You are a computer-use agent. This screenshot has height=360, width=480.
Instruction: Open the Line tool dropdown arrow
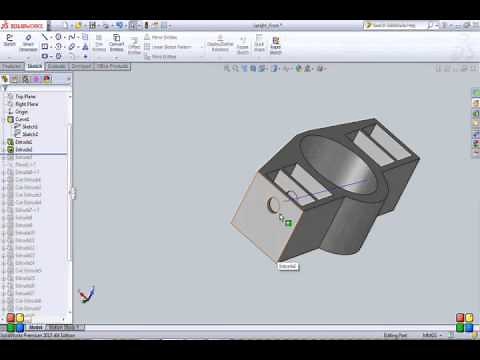coord(51,37)
